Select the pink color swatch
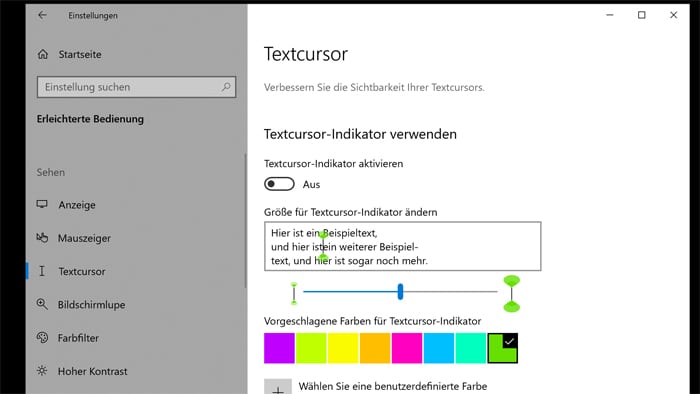This screenshot has width=700, height=394. 407,348
